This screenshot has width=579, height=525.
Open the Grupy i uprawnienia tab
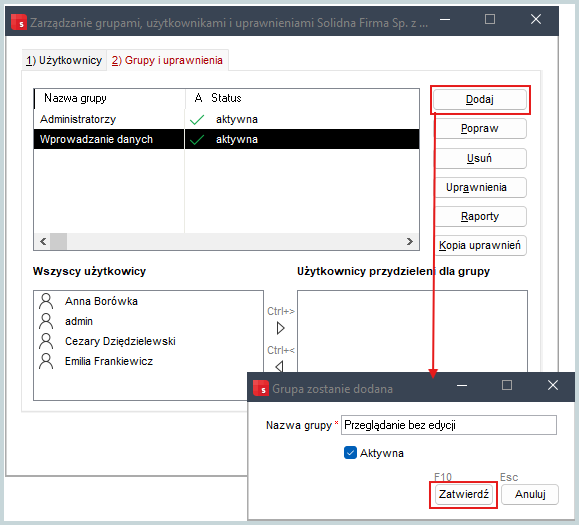pos(167,60)
